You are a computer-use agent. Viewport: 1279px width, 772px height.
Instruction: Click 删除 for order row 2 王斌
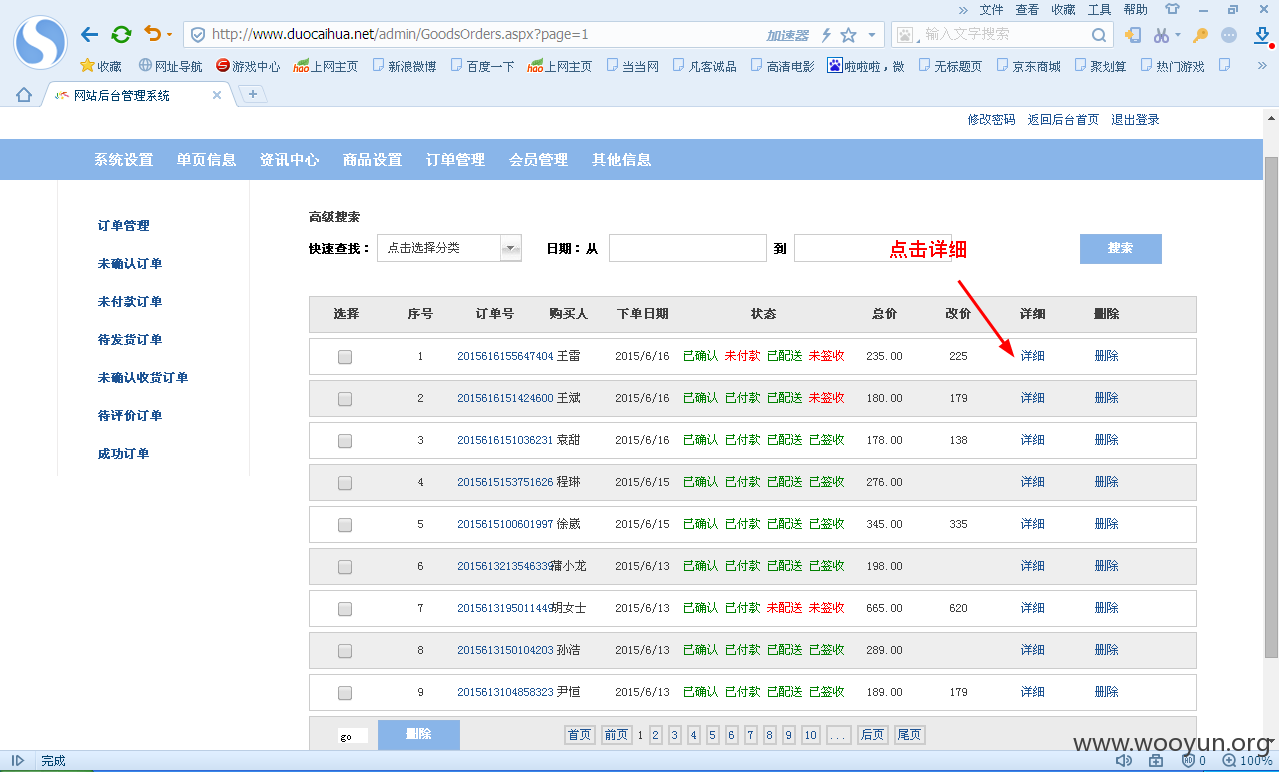pos(1106,398)
